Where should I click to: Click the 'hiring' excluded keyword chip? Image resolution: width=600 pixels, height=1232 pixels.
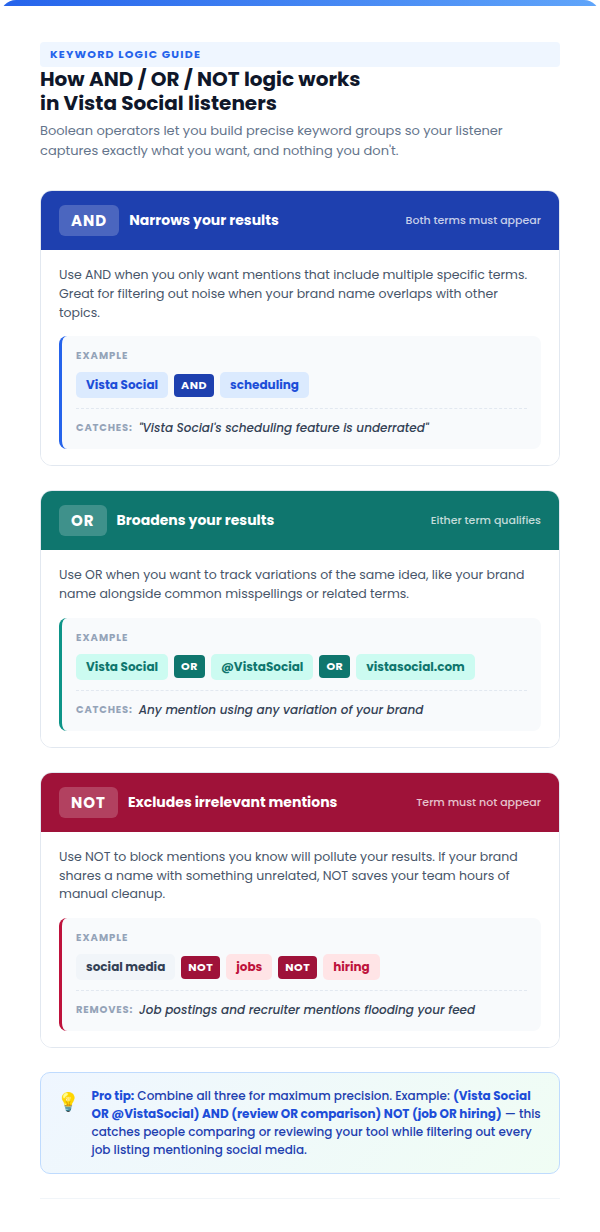point(351,967)
